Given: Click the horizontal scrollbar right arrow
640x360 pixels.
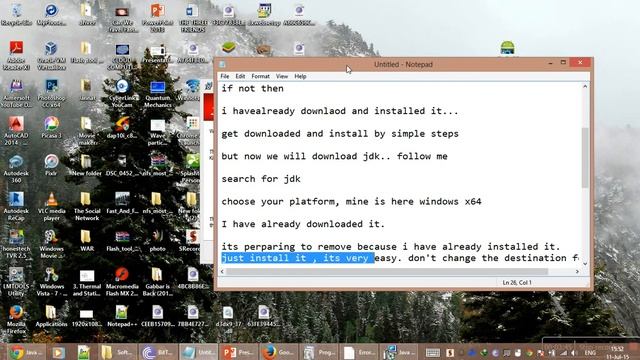Looking at the screenshot, I should point(577,271).
